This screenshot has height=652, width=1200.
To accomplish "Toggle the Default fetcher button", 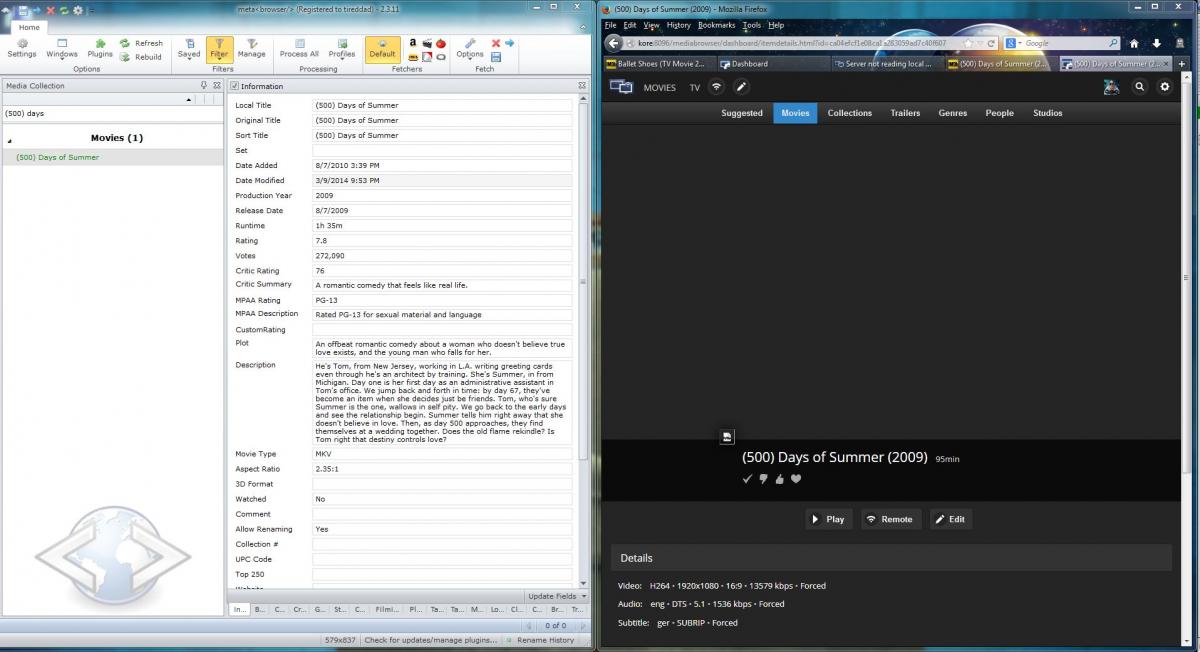I will 382,49.
